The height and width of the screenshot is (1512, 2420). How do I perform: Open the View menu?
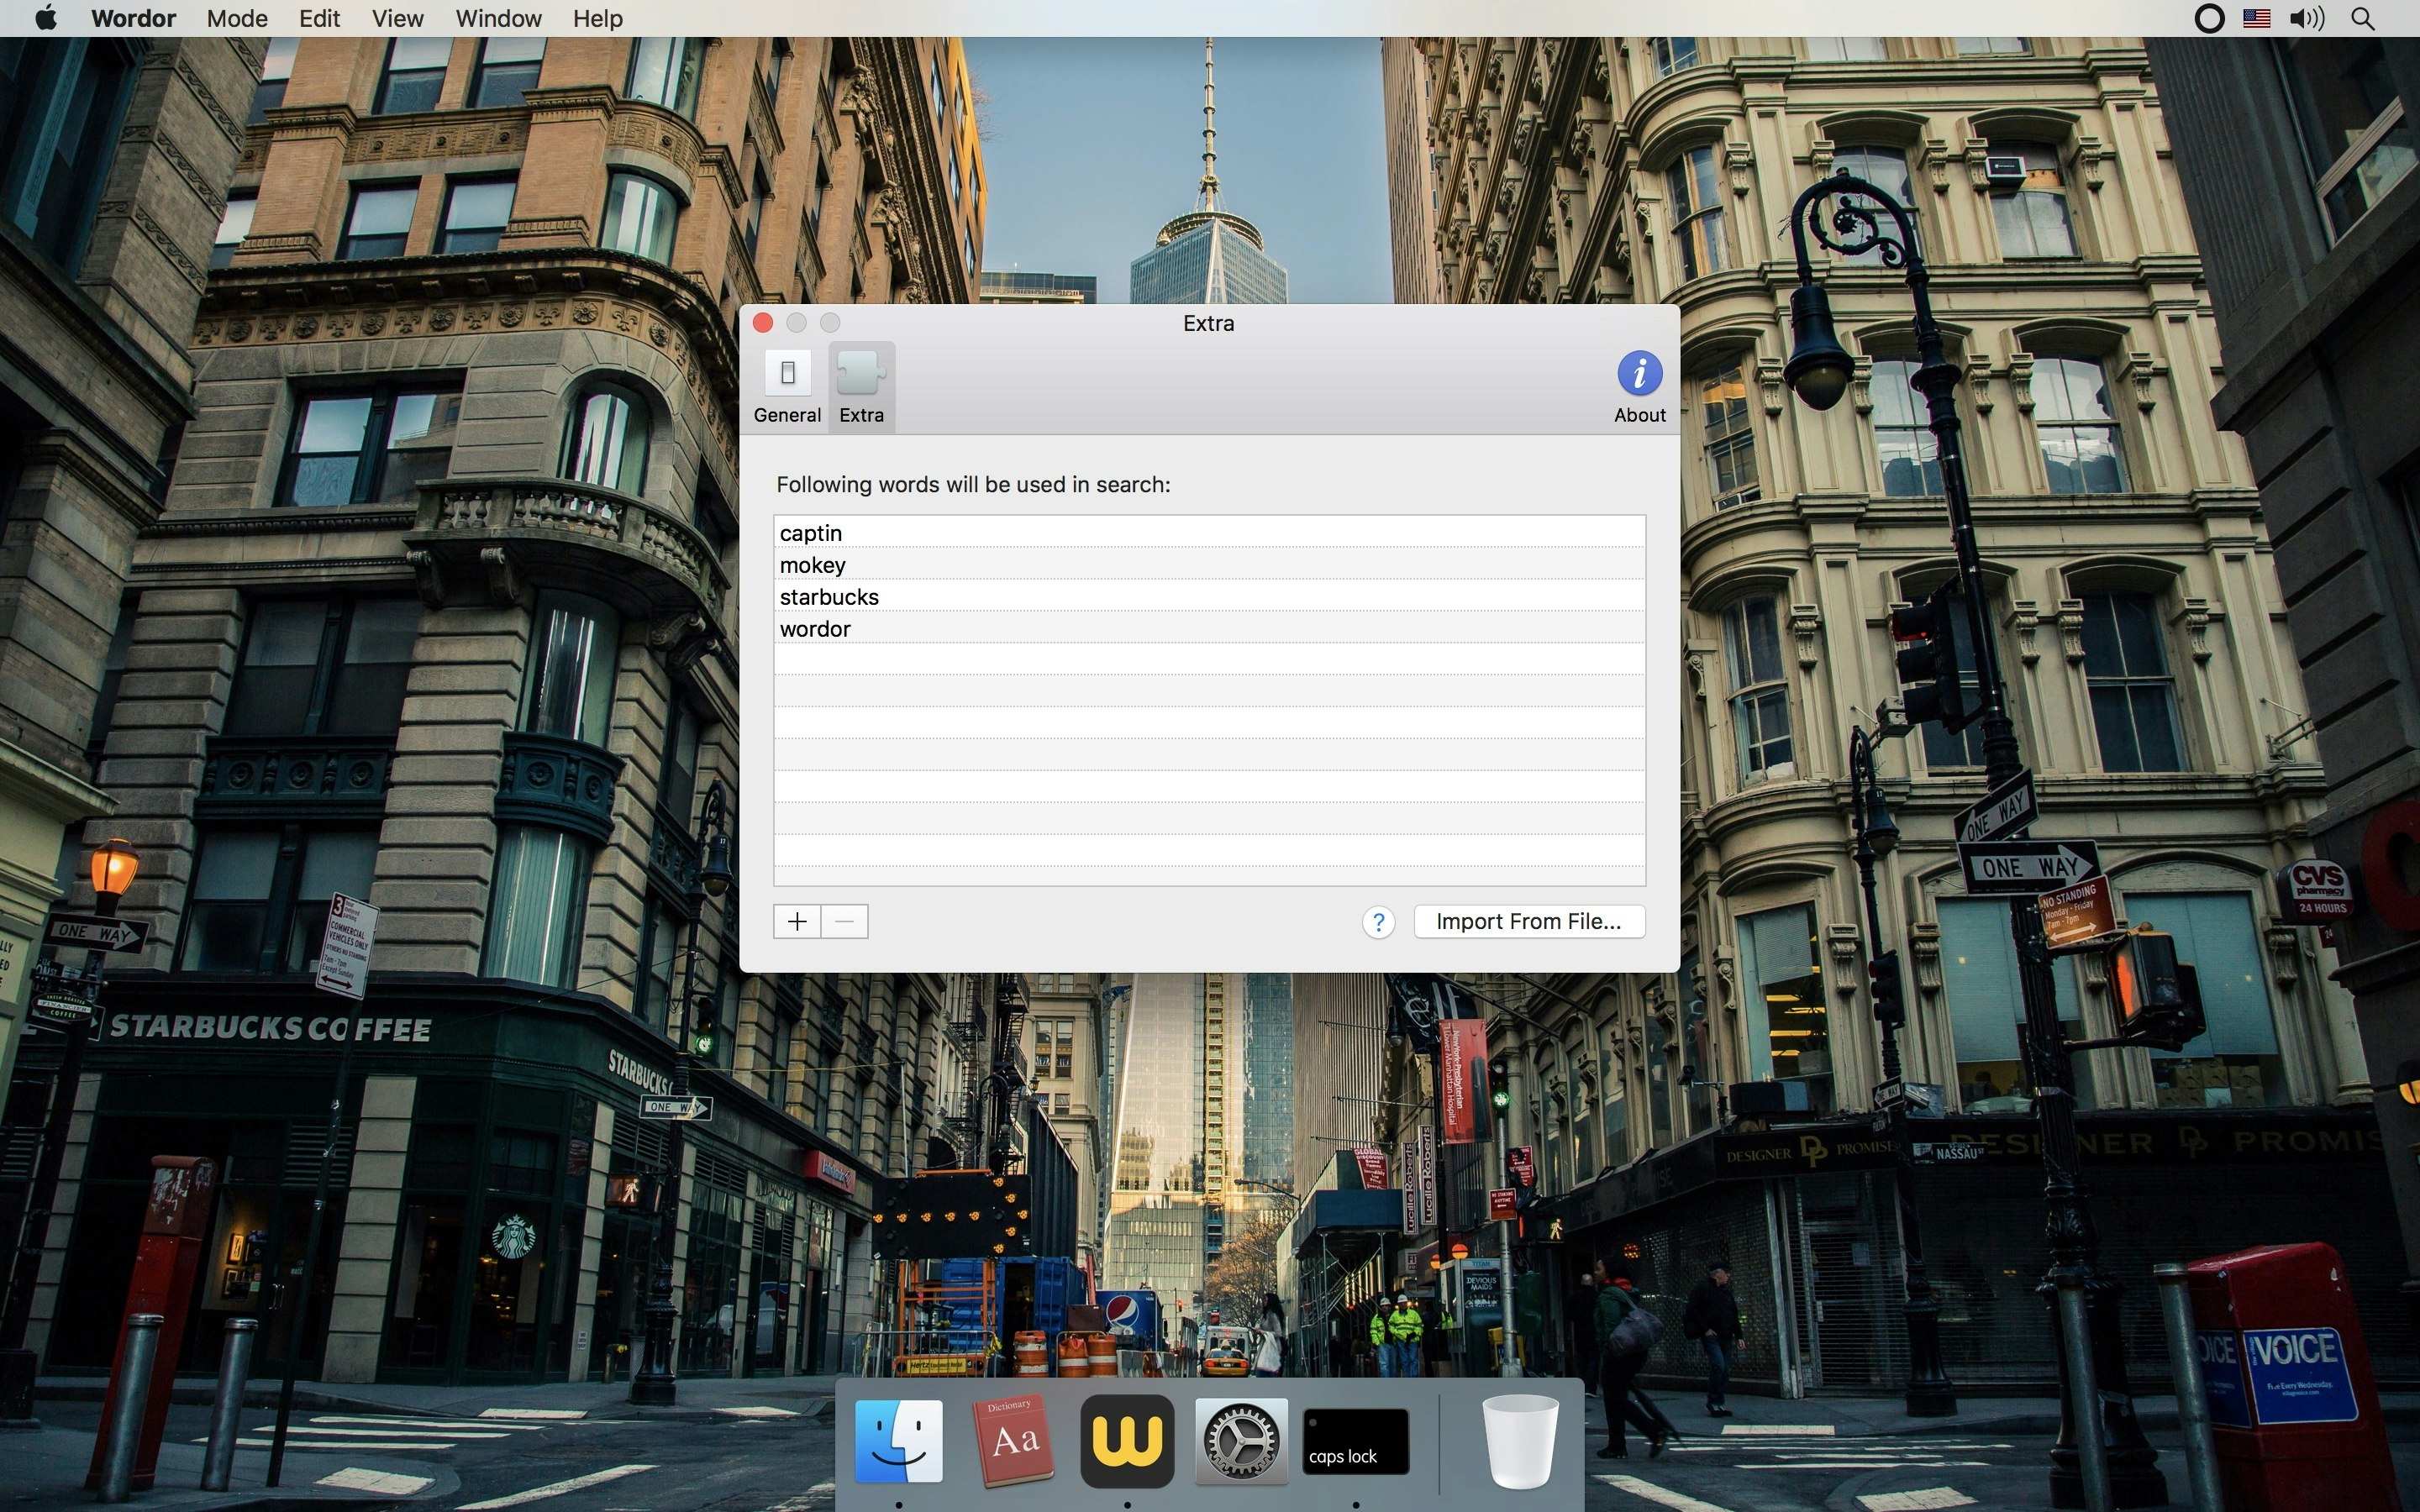coord(397,18)
